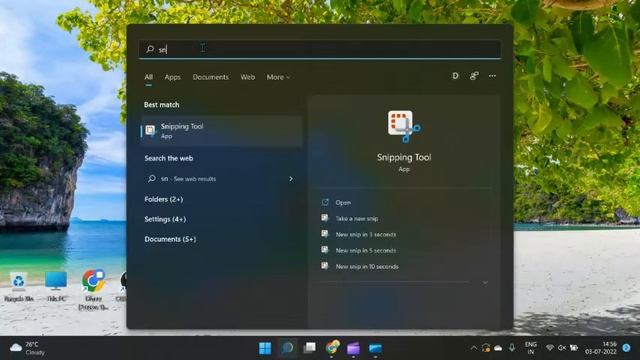Click the icon beside Take a new snip
Viewport: 640px width, 360px height.
pyautogui.click(x=325, y=218)
